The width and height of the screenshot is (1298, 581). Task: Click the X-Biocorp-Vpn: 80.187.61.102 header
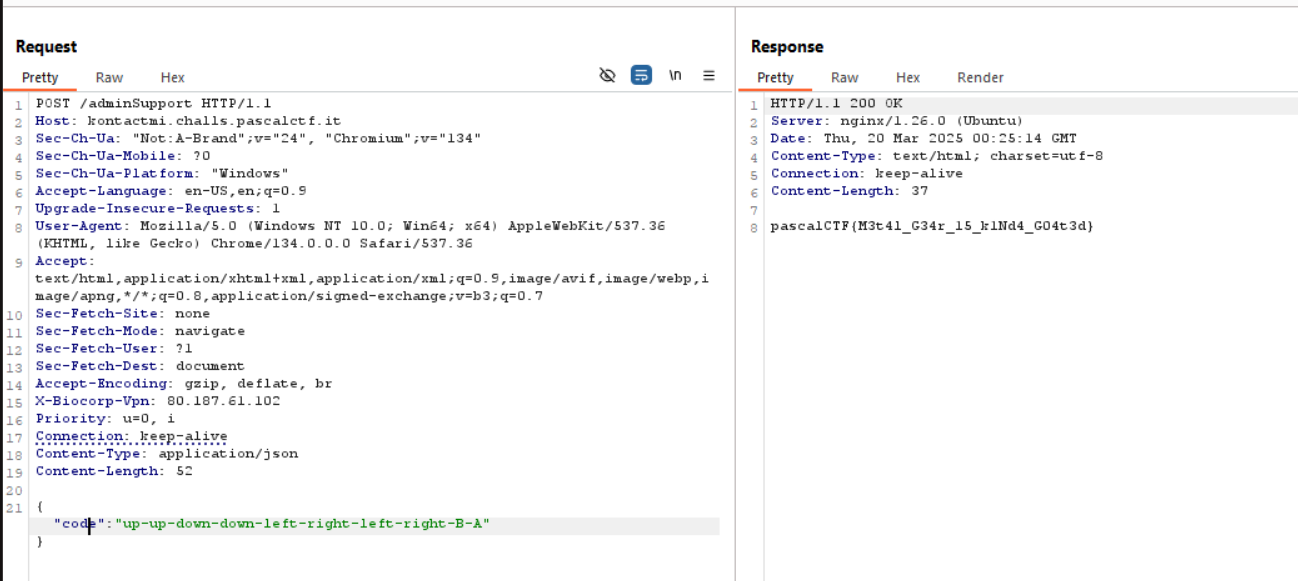pyautogui.click(x=158, y=401)
